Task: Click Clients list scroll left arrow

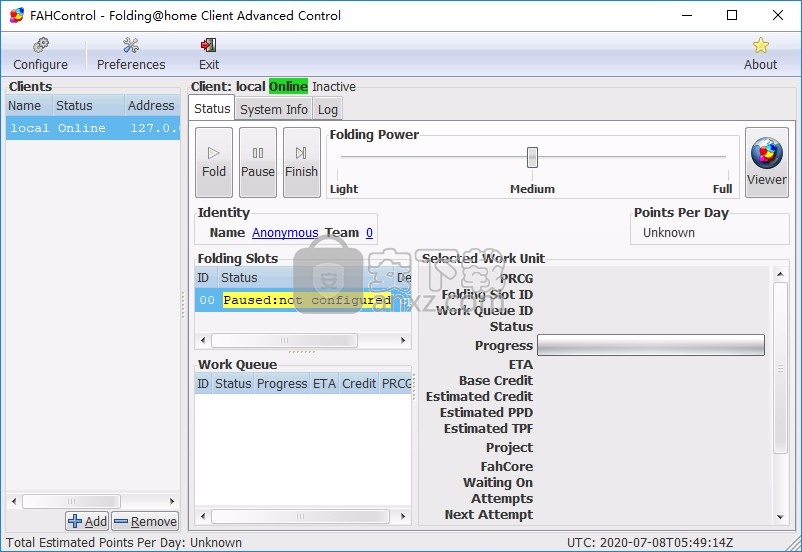Action: click(x=14, y=501)
